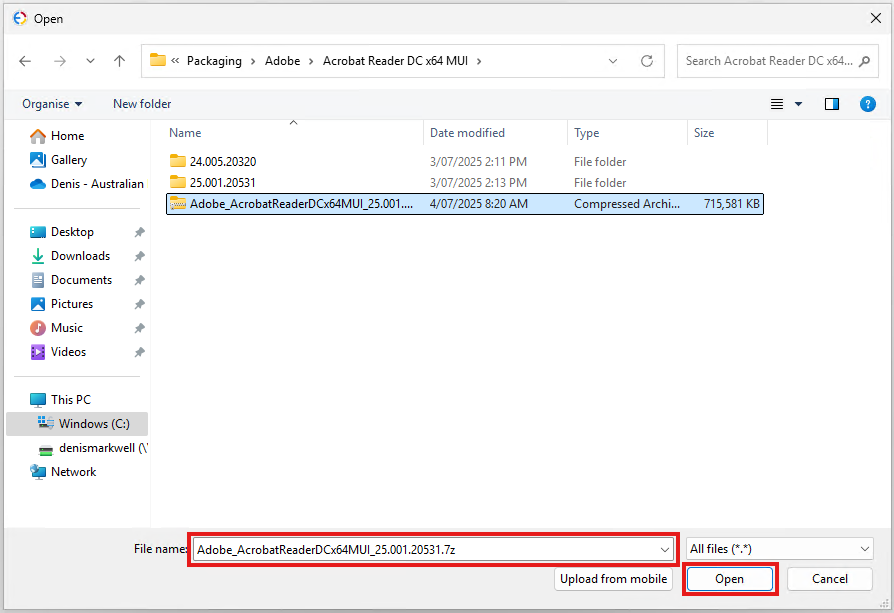Image resolution: width=894 pixels, height=613 pixels.
Task: Open the Organise menu
Action: click(52, 104)
